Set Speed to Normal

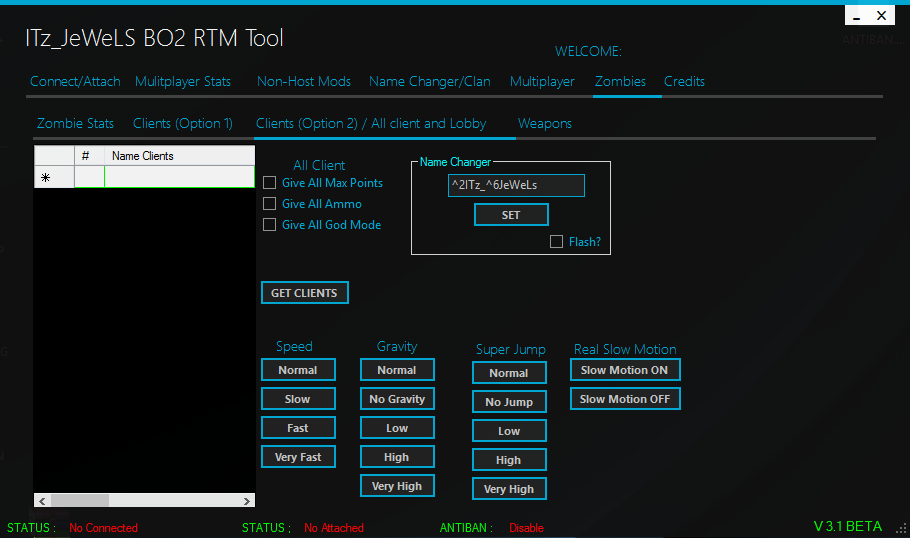[298, 370]
